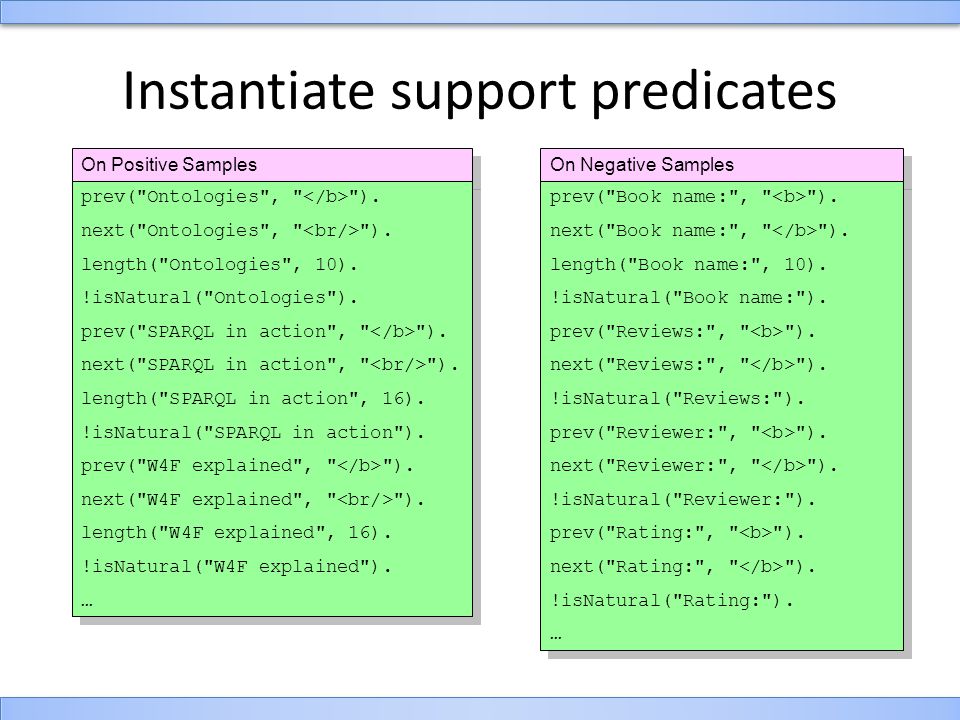
Task: Click the line prev("Book name:", "<b>")
Action: 693,197
